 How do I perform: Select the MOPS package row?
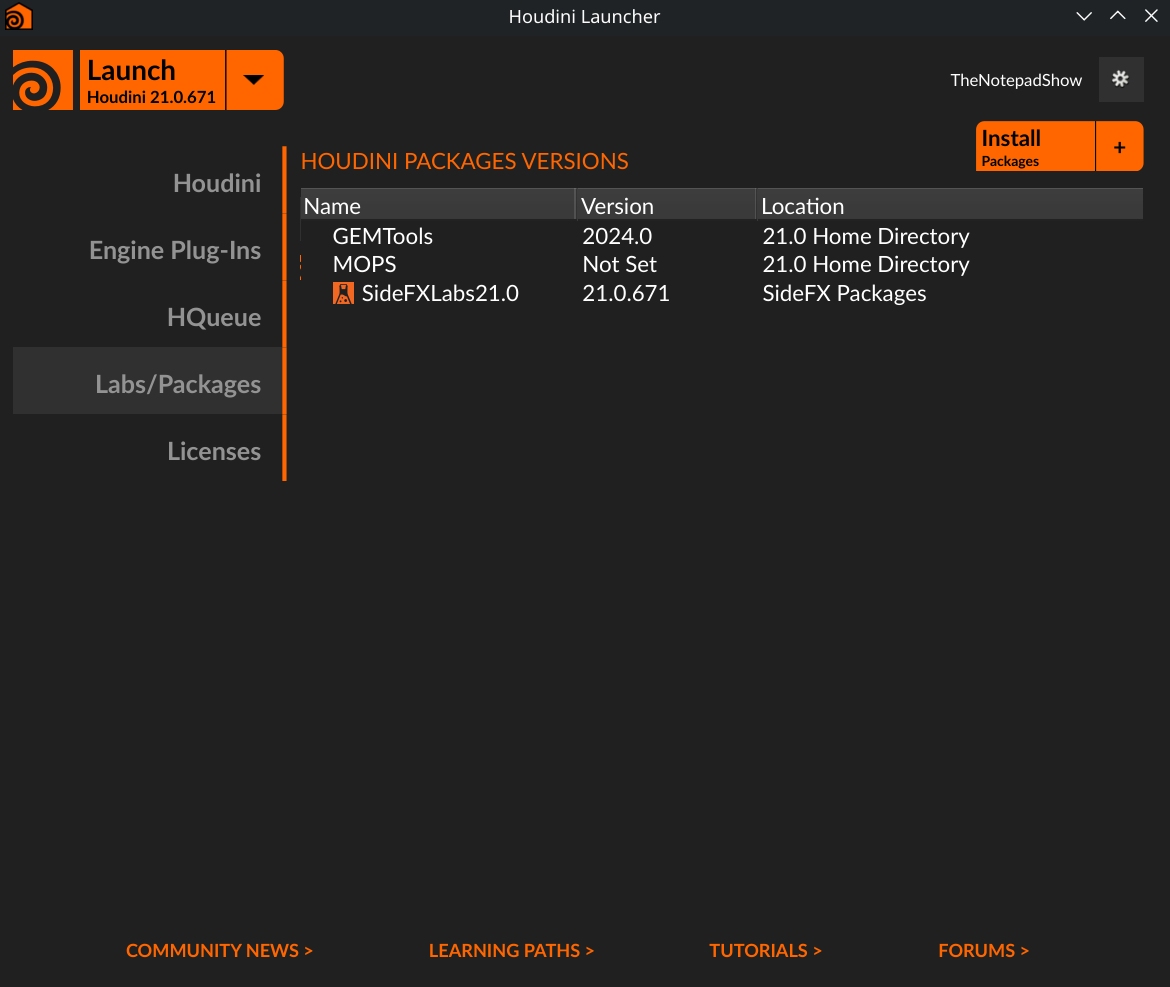coord(722,264)
